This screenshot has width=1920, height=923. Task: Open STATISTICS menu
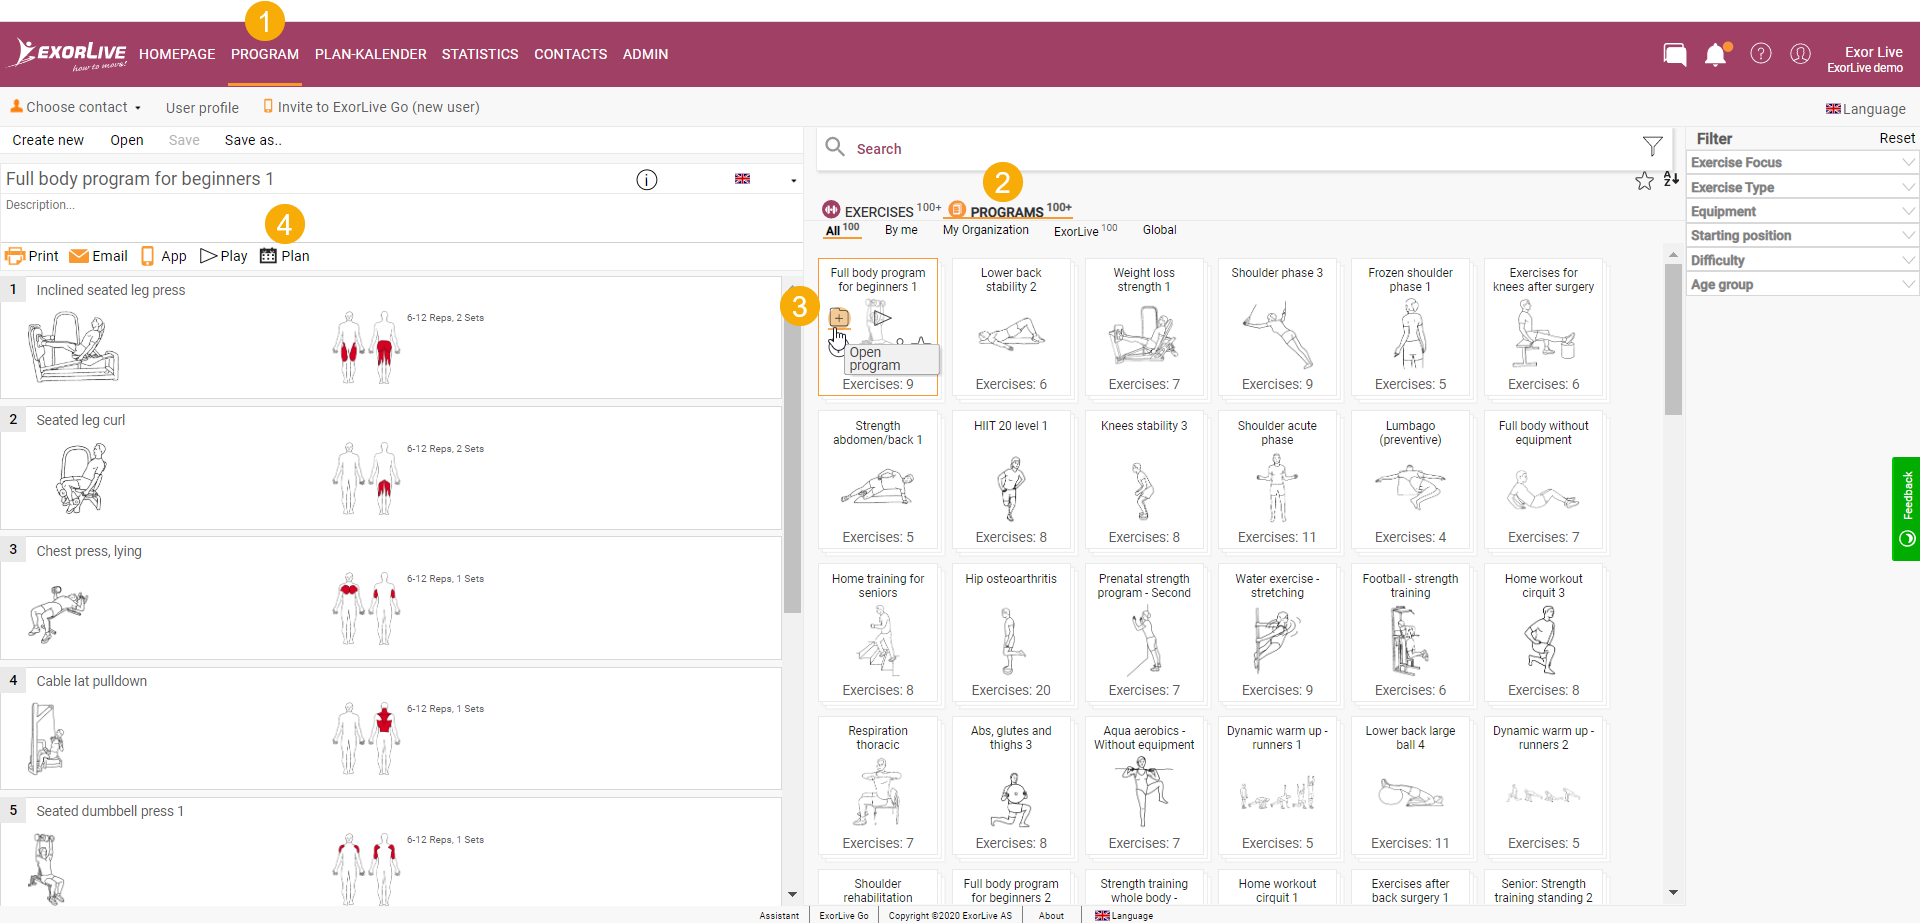(480, 54)
